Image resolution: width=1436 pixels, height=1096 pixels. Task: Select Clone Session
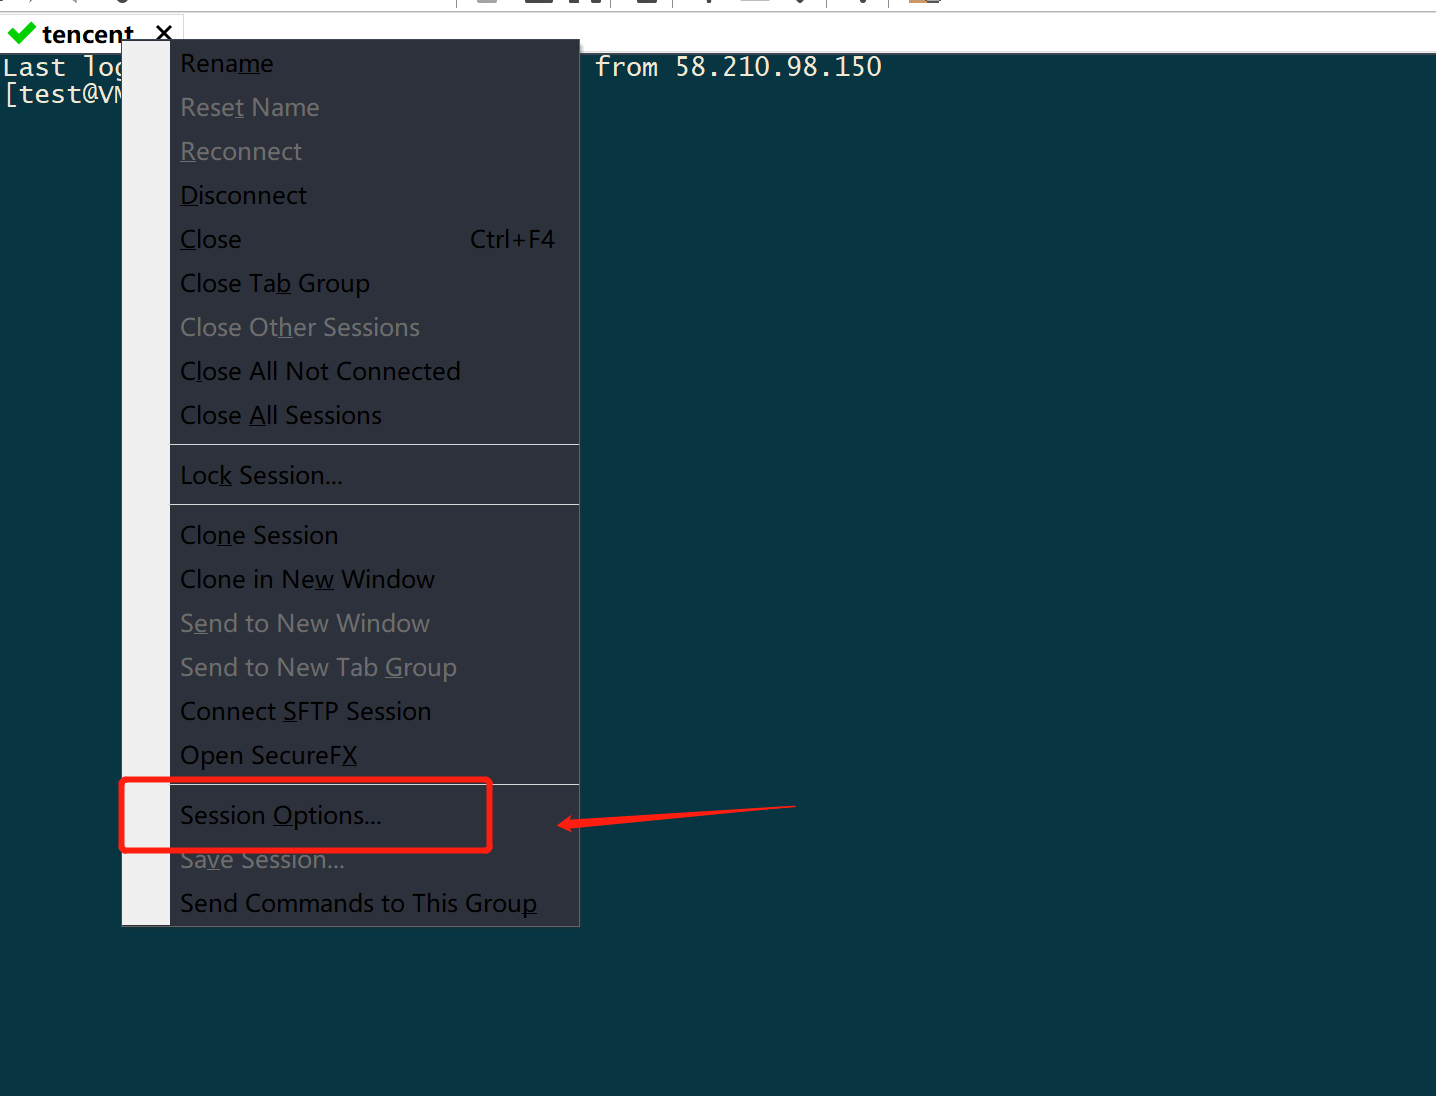pyautogui.click(x=259, y=535)
